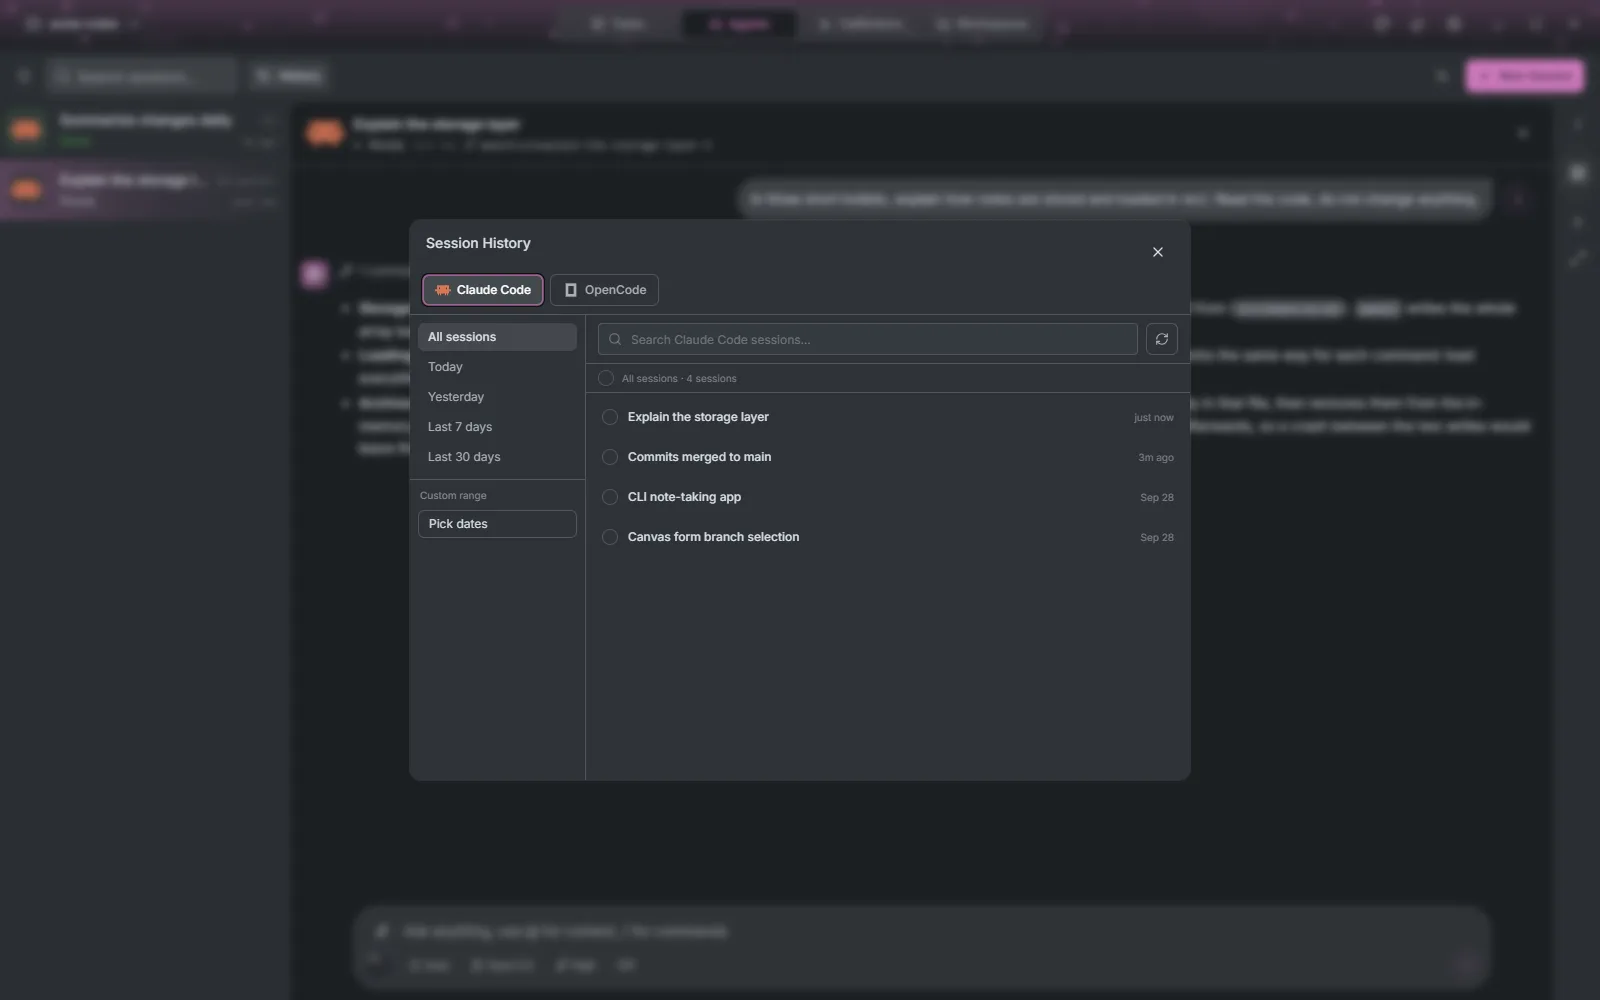
Task: Filter sessions to Last 30 days
Action: [497, 457]
